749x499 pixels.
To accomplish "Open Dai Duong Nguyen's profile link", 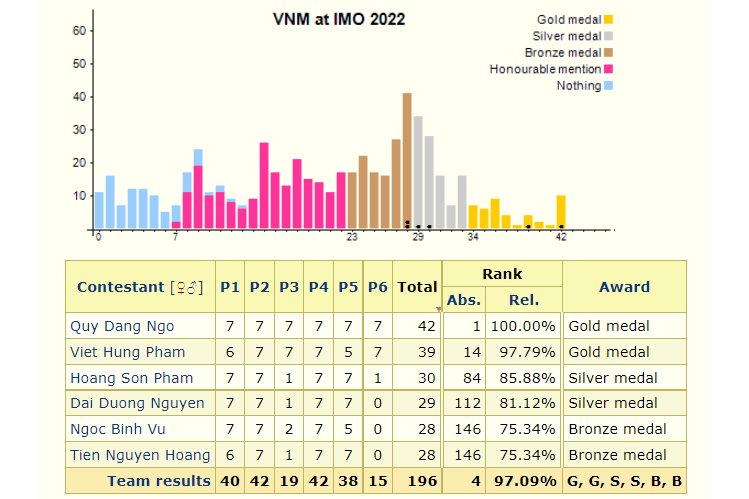I will [x=136, y=403].
